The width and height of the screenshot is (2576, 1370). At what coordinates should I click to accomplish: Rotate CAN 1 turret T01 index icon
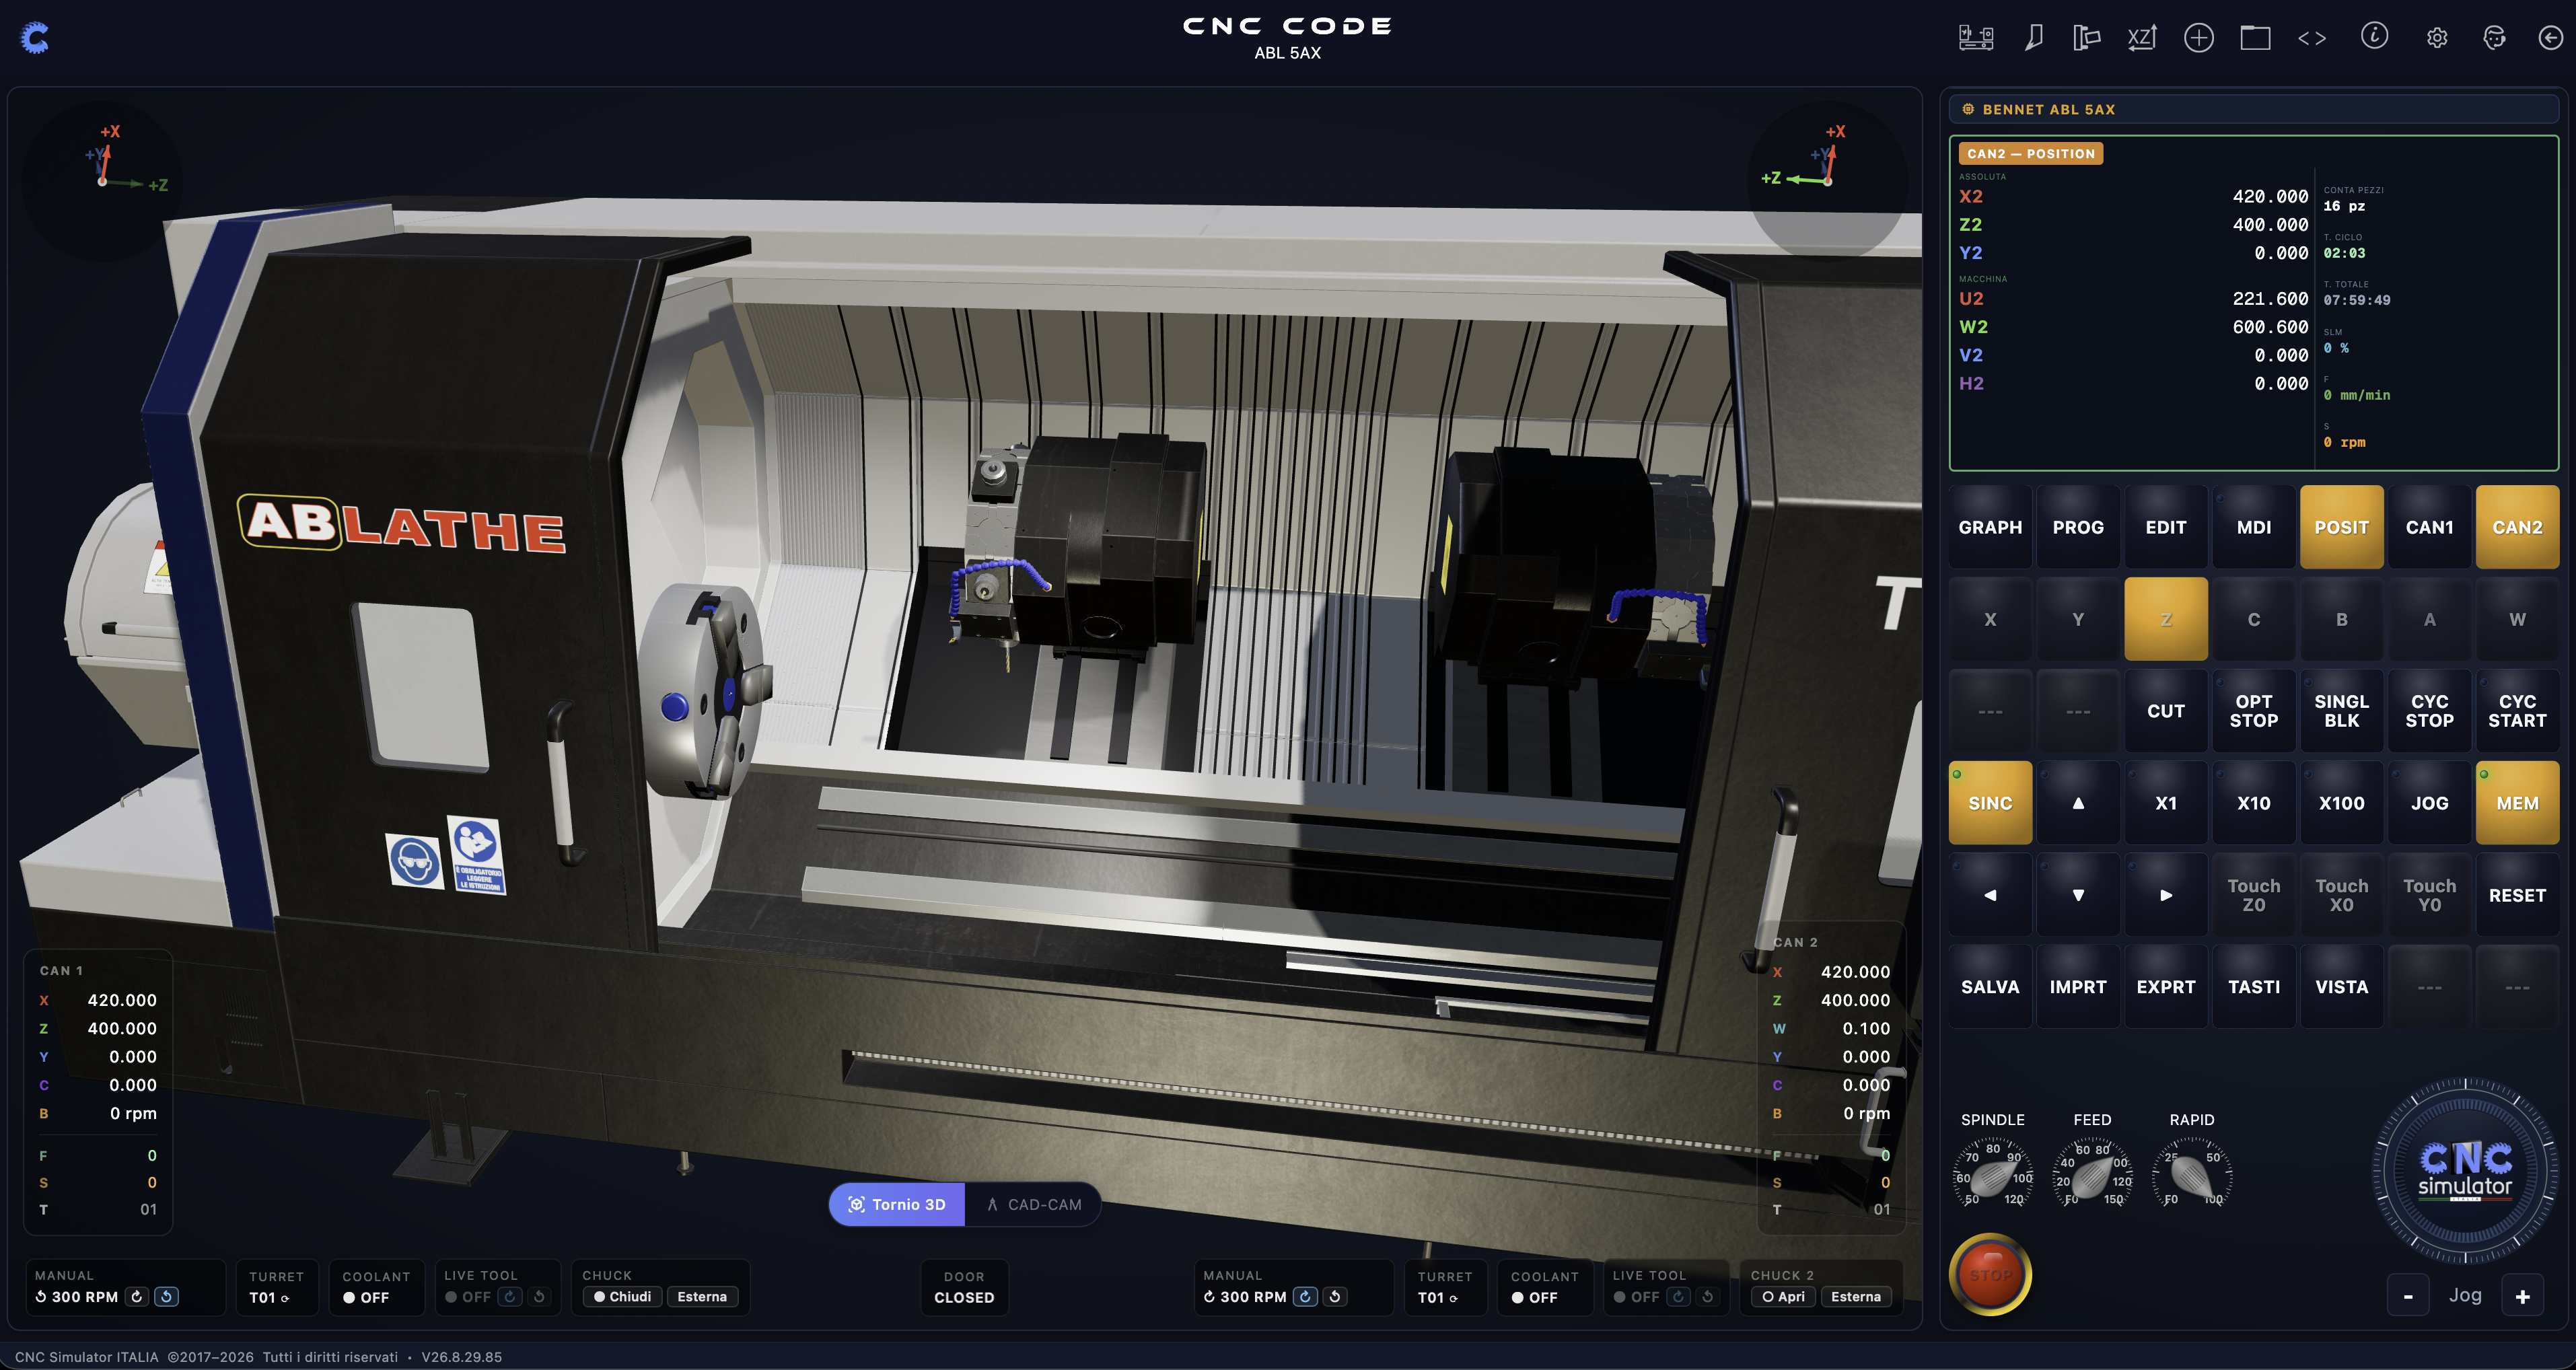click(x=285, y=1298)
